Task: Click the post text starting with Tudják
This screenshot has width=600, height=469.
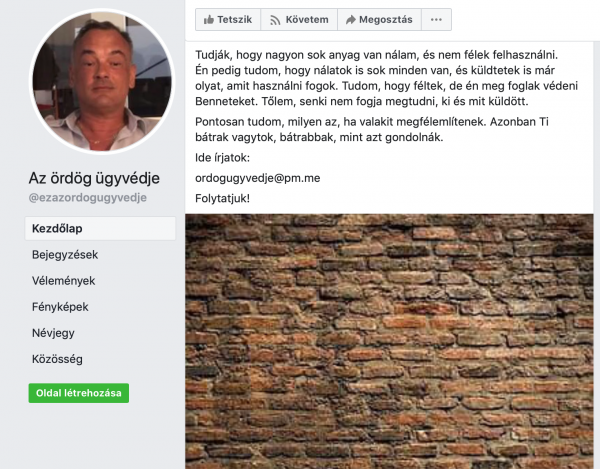Action: [x=386, y=78]
